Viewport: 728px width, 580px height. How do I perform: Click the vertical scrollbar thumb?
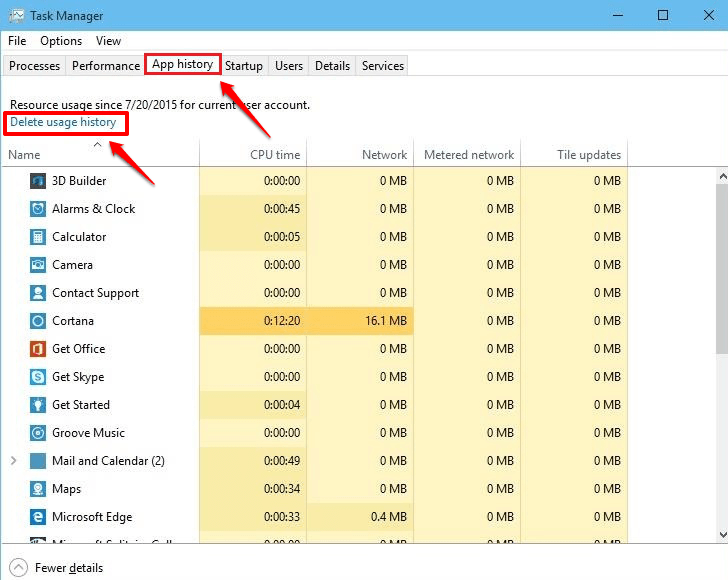coord(722,269)
